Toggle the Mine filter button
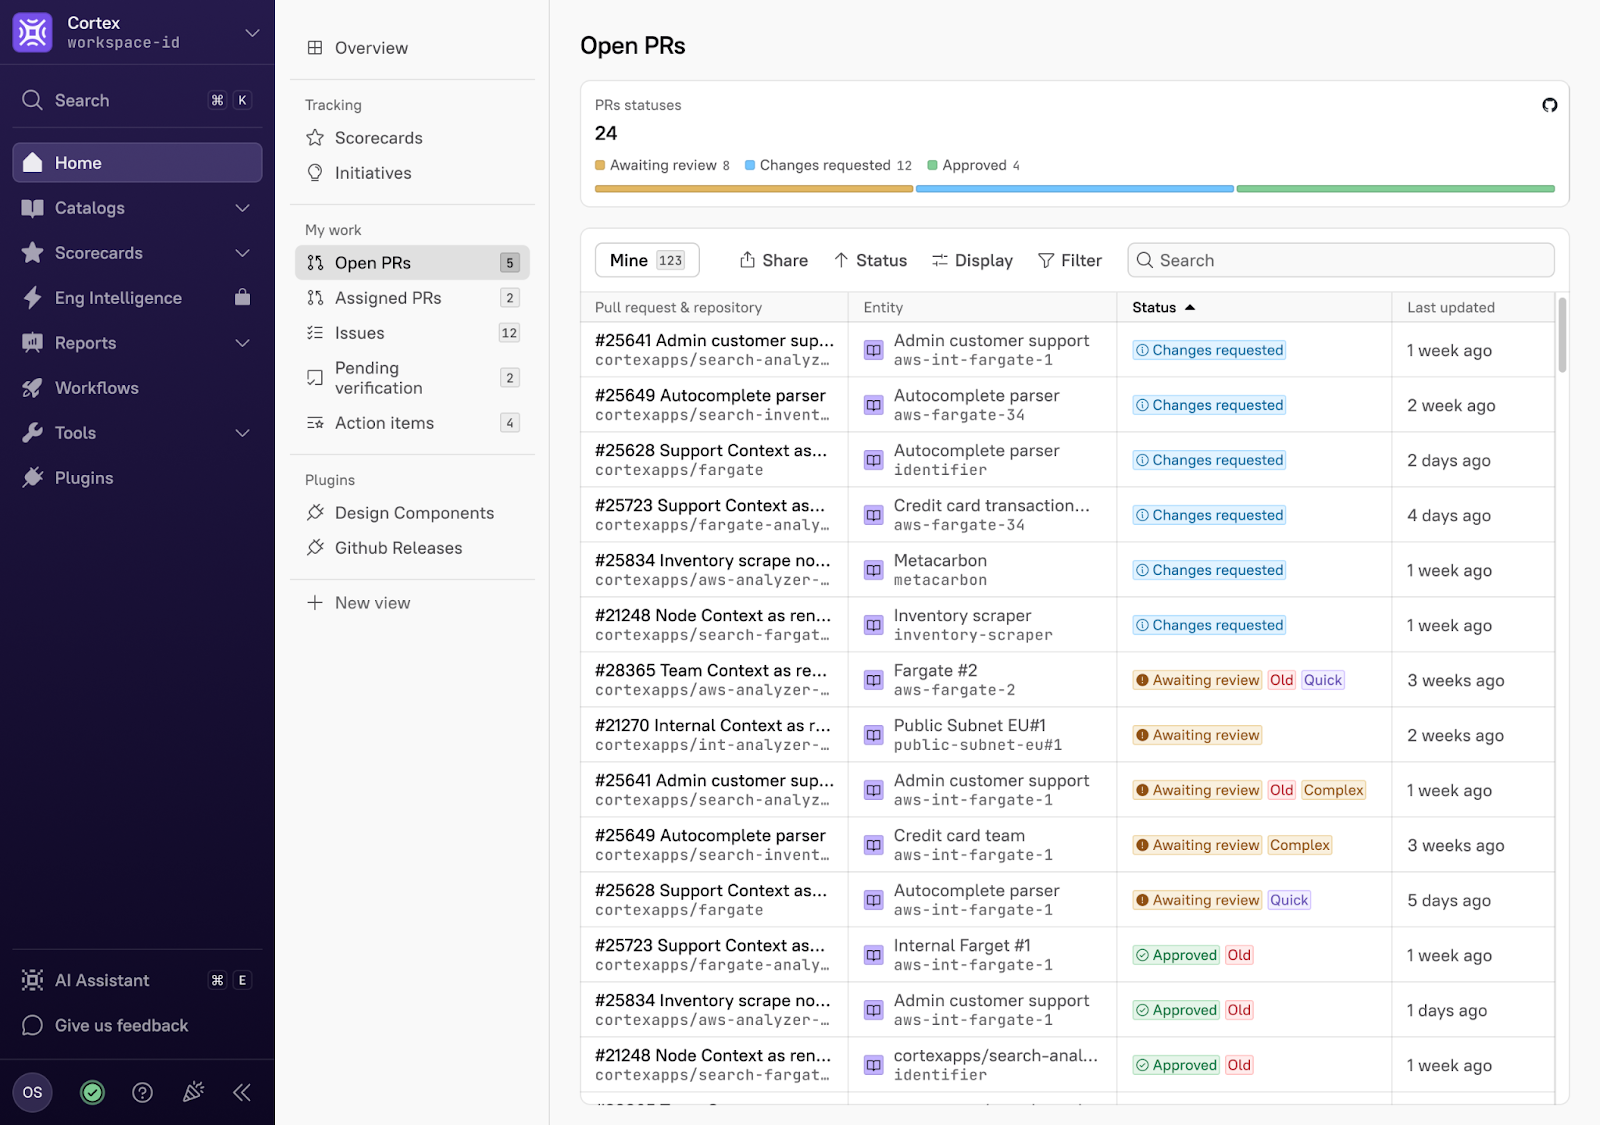Viewport: 1600px width, 1125px height. click(x=646, y=260)
